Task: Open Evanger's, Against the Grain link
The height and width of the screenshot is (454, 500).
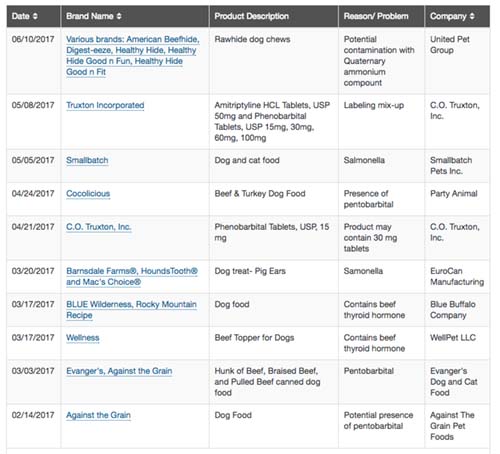Action: 119,371
